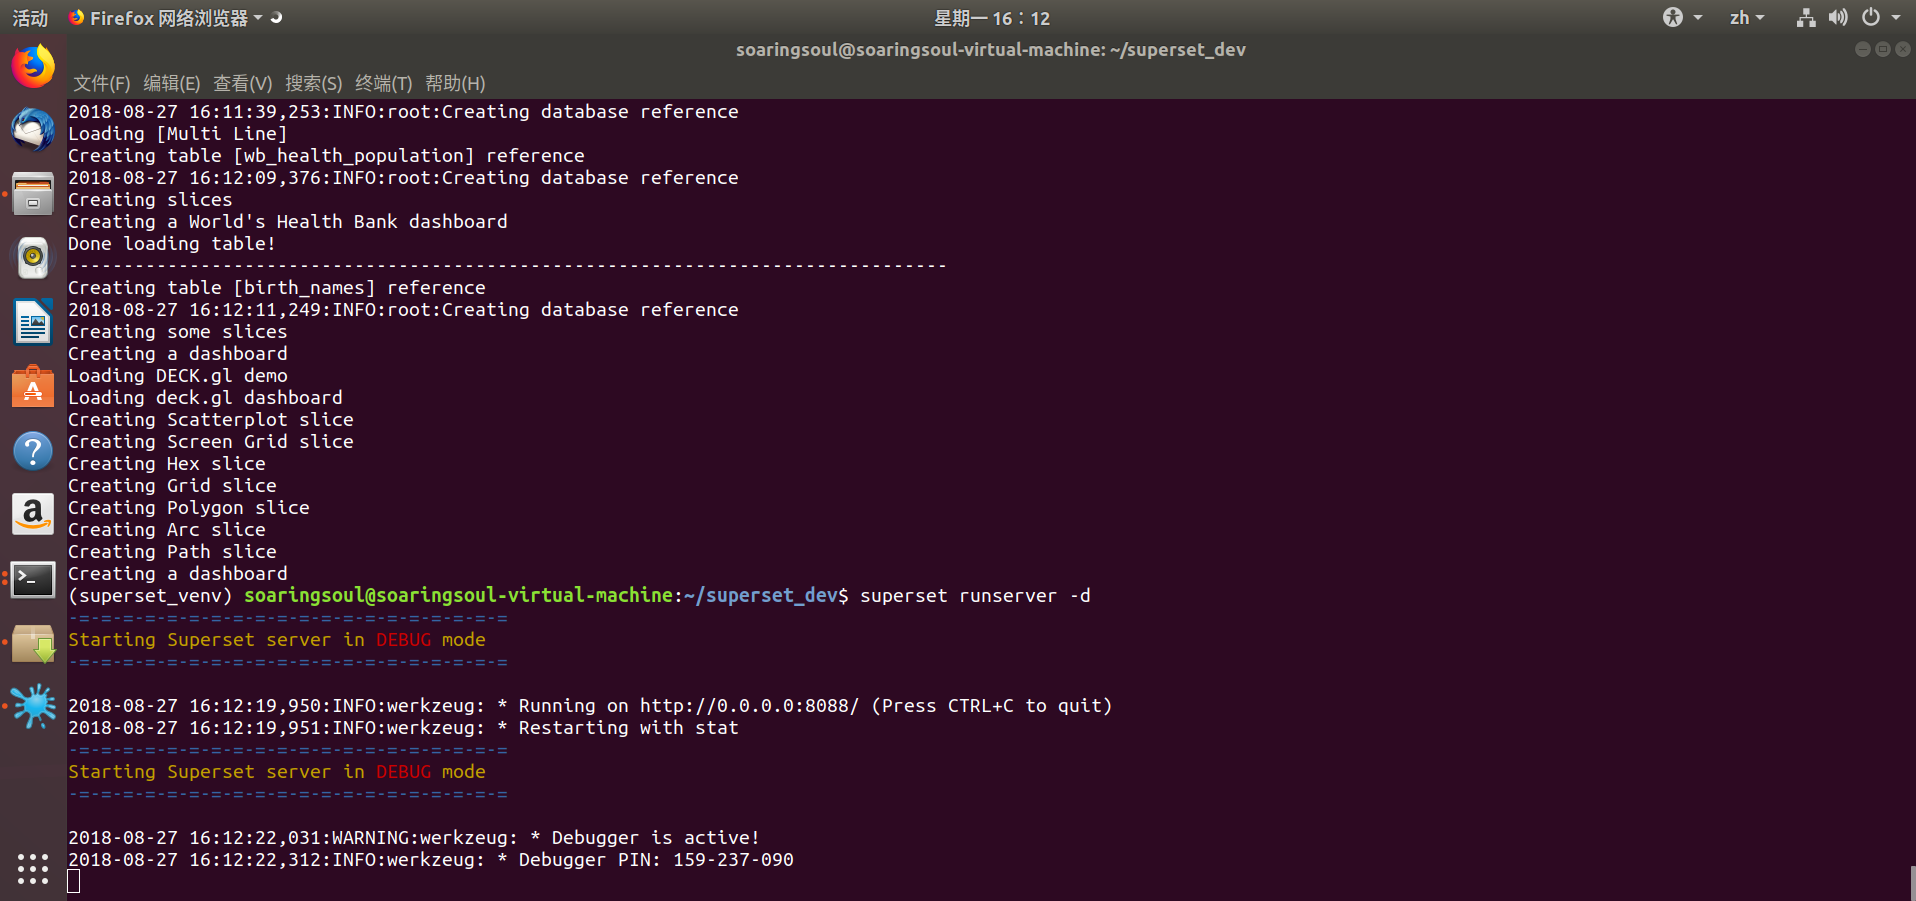This screenshot has width=1916, height=901.
Task: Click the 'Loading [Multi Line]' line
Action: pyautogui.click(x=177, y=134)
